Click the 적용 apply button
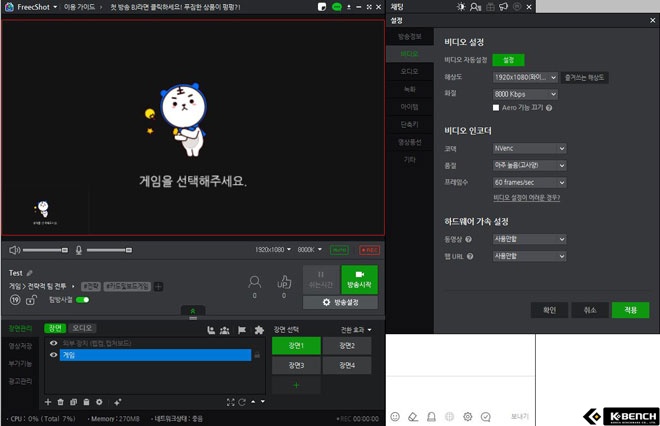Viewport: 660px width, 426px height. coord(631,310)
